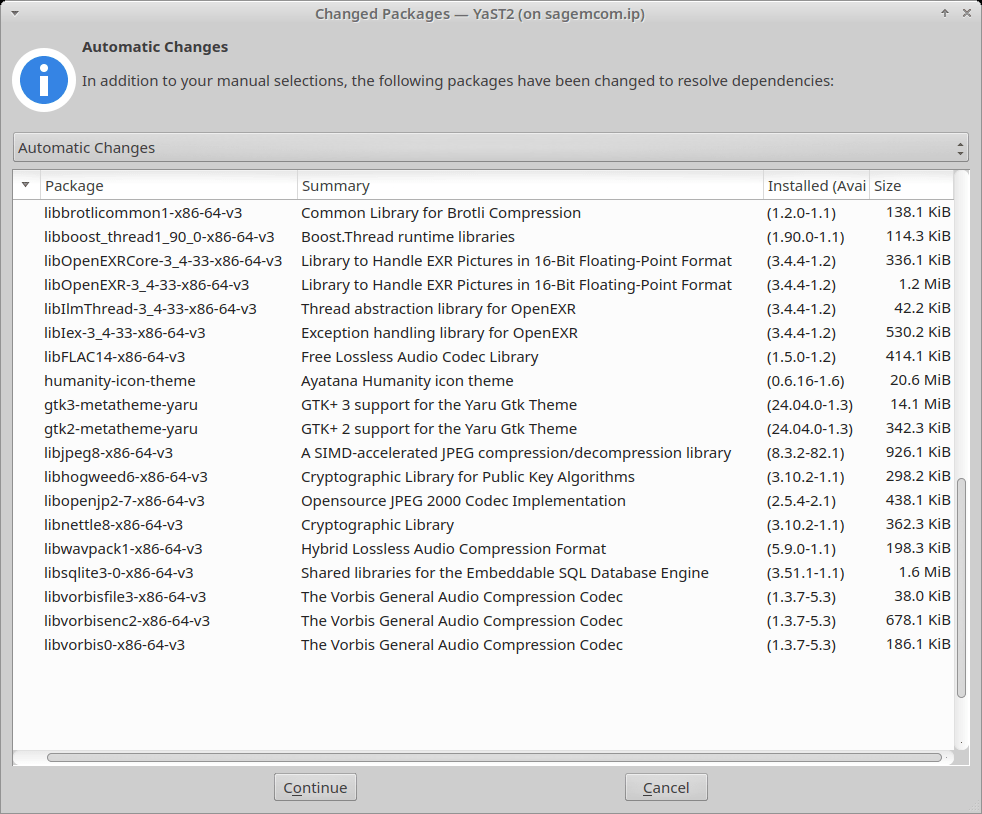The width and height of the screenshot is (982, 814).
Task: Select the libjpeg8-x86-64-v3 package row
Action: tap(108, 453)
